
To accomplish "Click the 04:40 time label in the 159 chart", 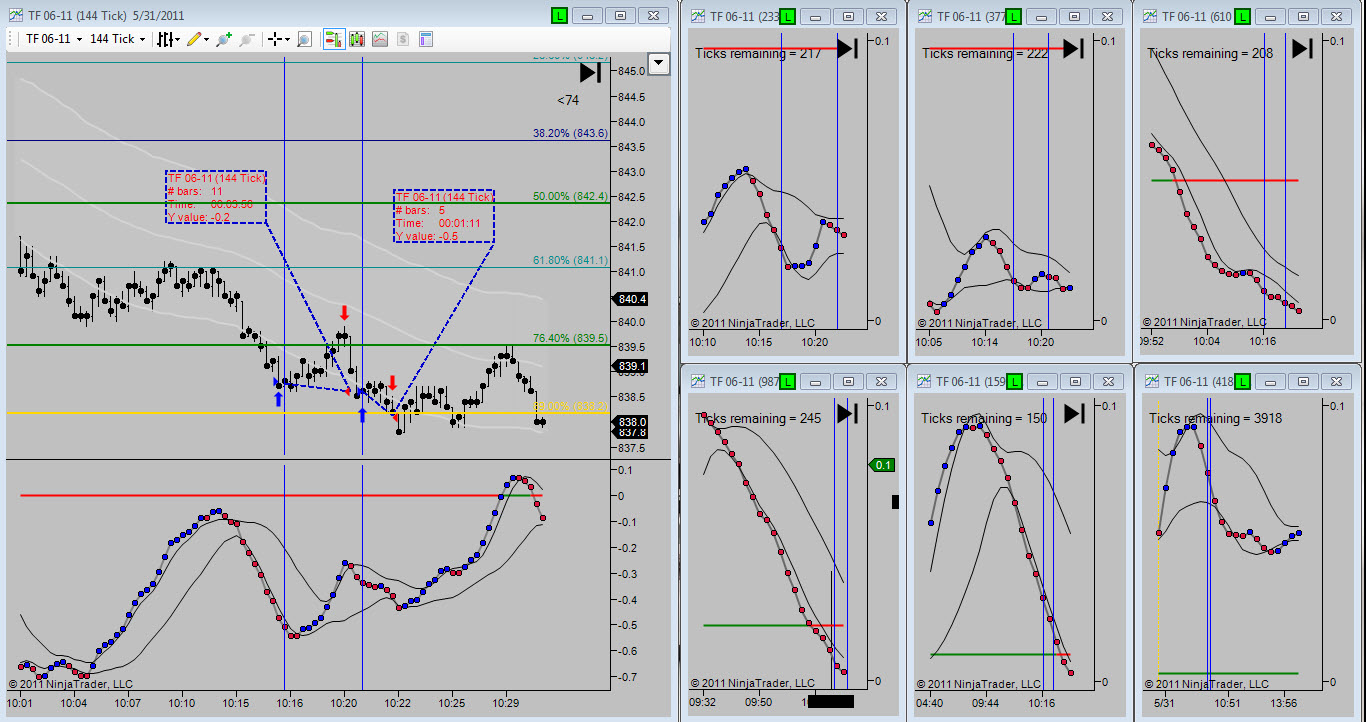I will tap(929, 704).
